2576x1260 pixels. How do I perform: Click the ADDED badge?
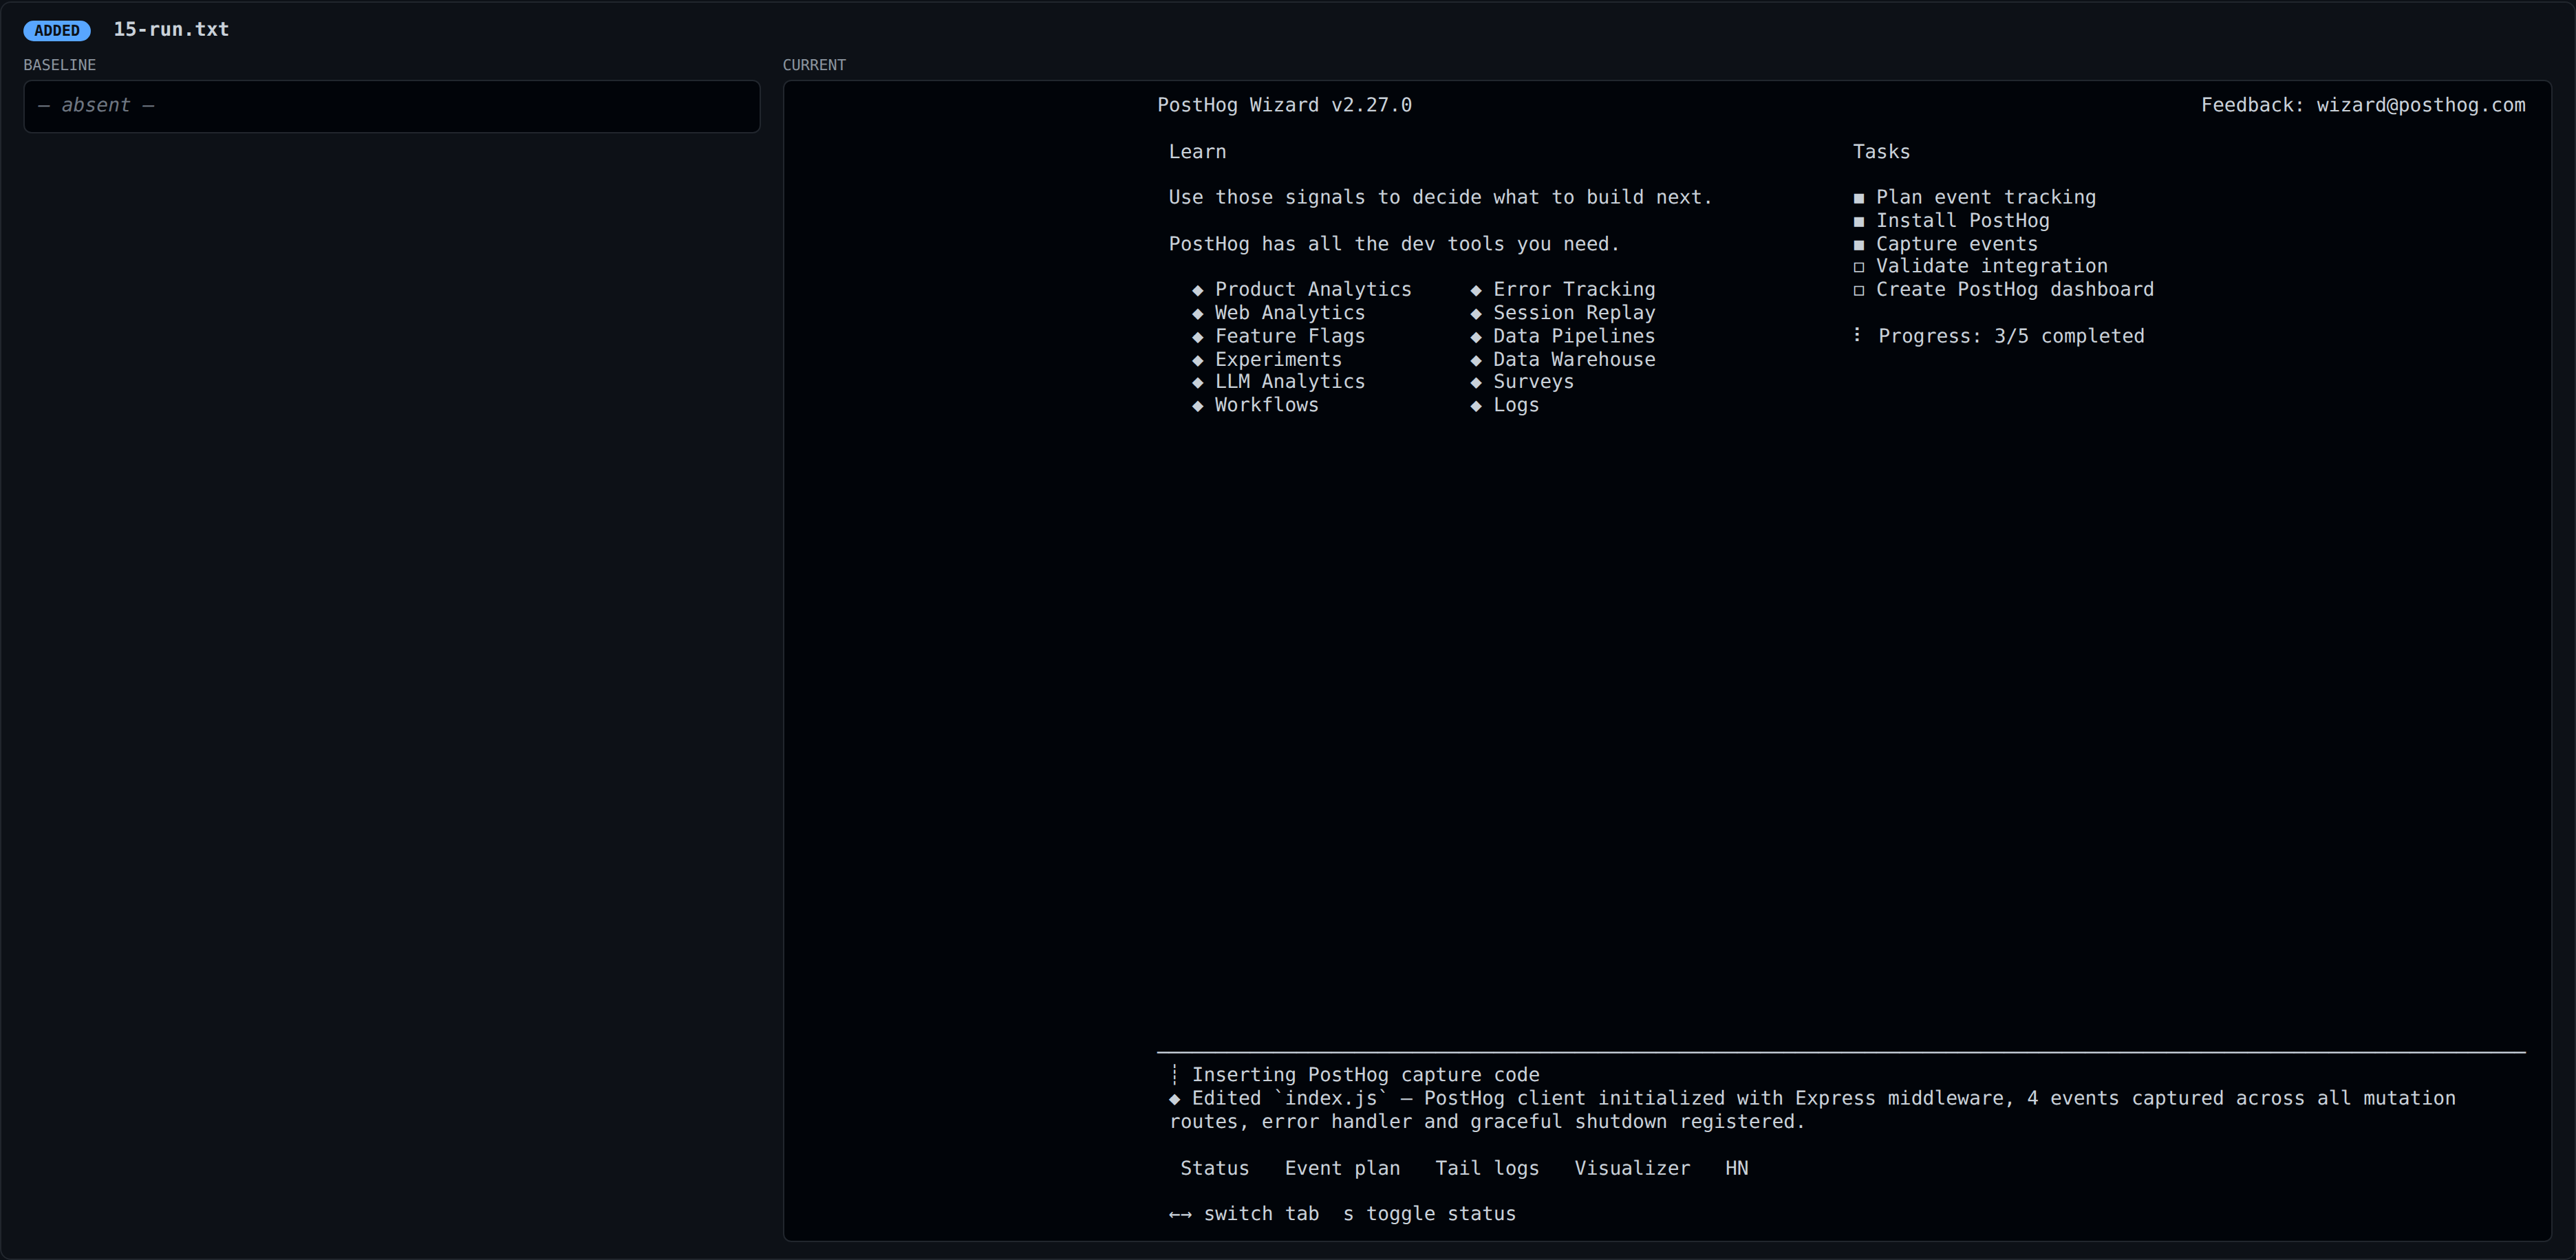(x=57, y=30)
